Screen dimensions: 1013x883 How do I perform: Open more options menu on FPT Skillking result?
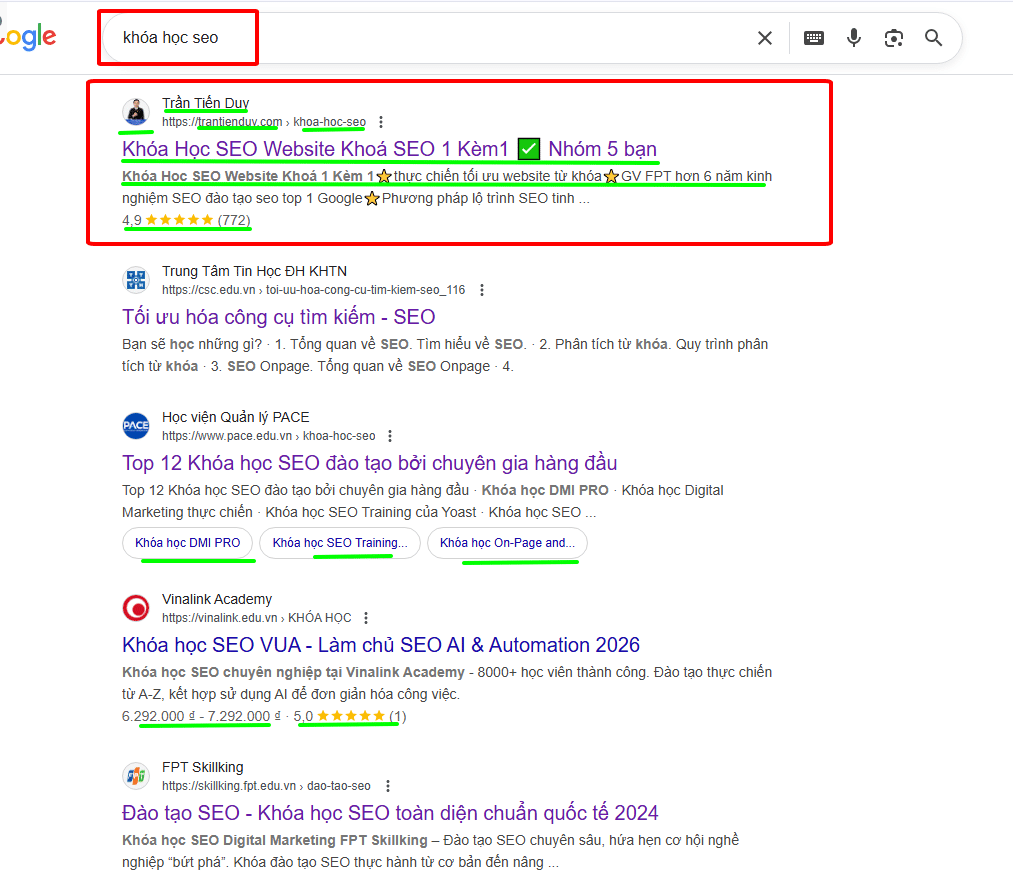click(x=388, y=785)
